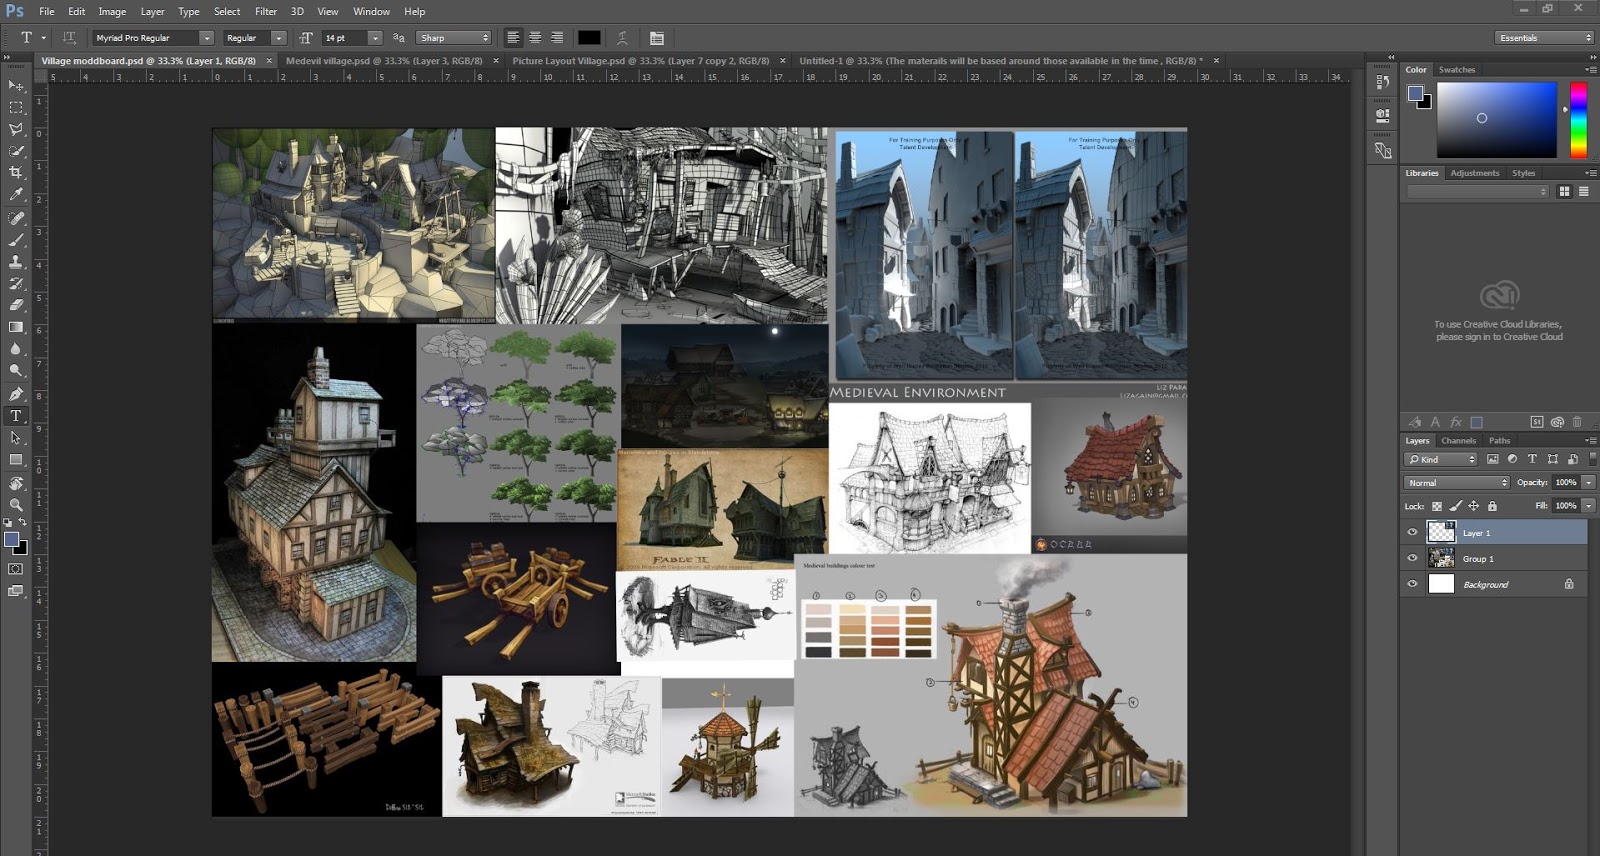Expand the layer Opacity slider arrow
Image resolution: width=1600 pixels, height=856 pixels.
(1588, 482)
